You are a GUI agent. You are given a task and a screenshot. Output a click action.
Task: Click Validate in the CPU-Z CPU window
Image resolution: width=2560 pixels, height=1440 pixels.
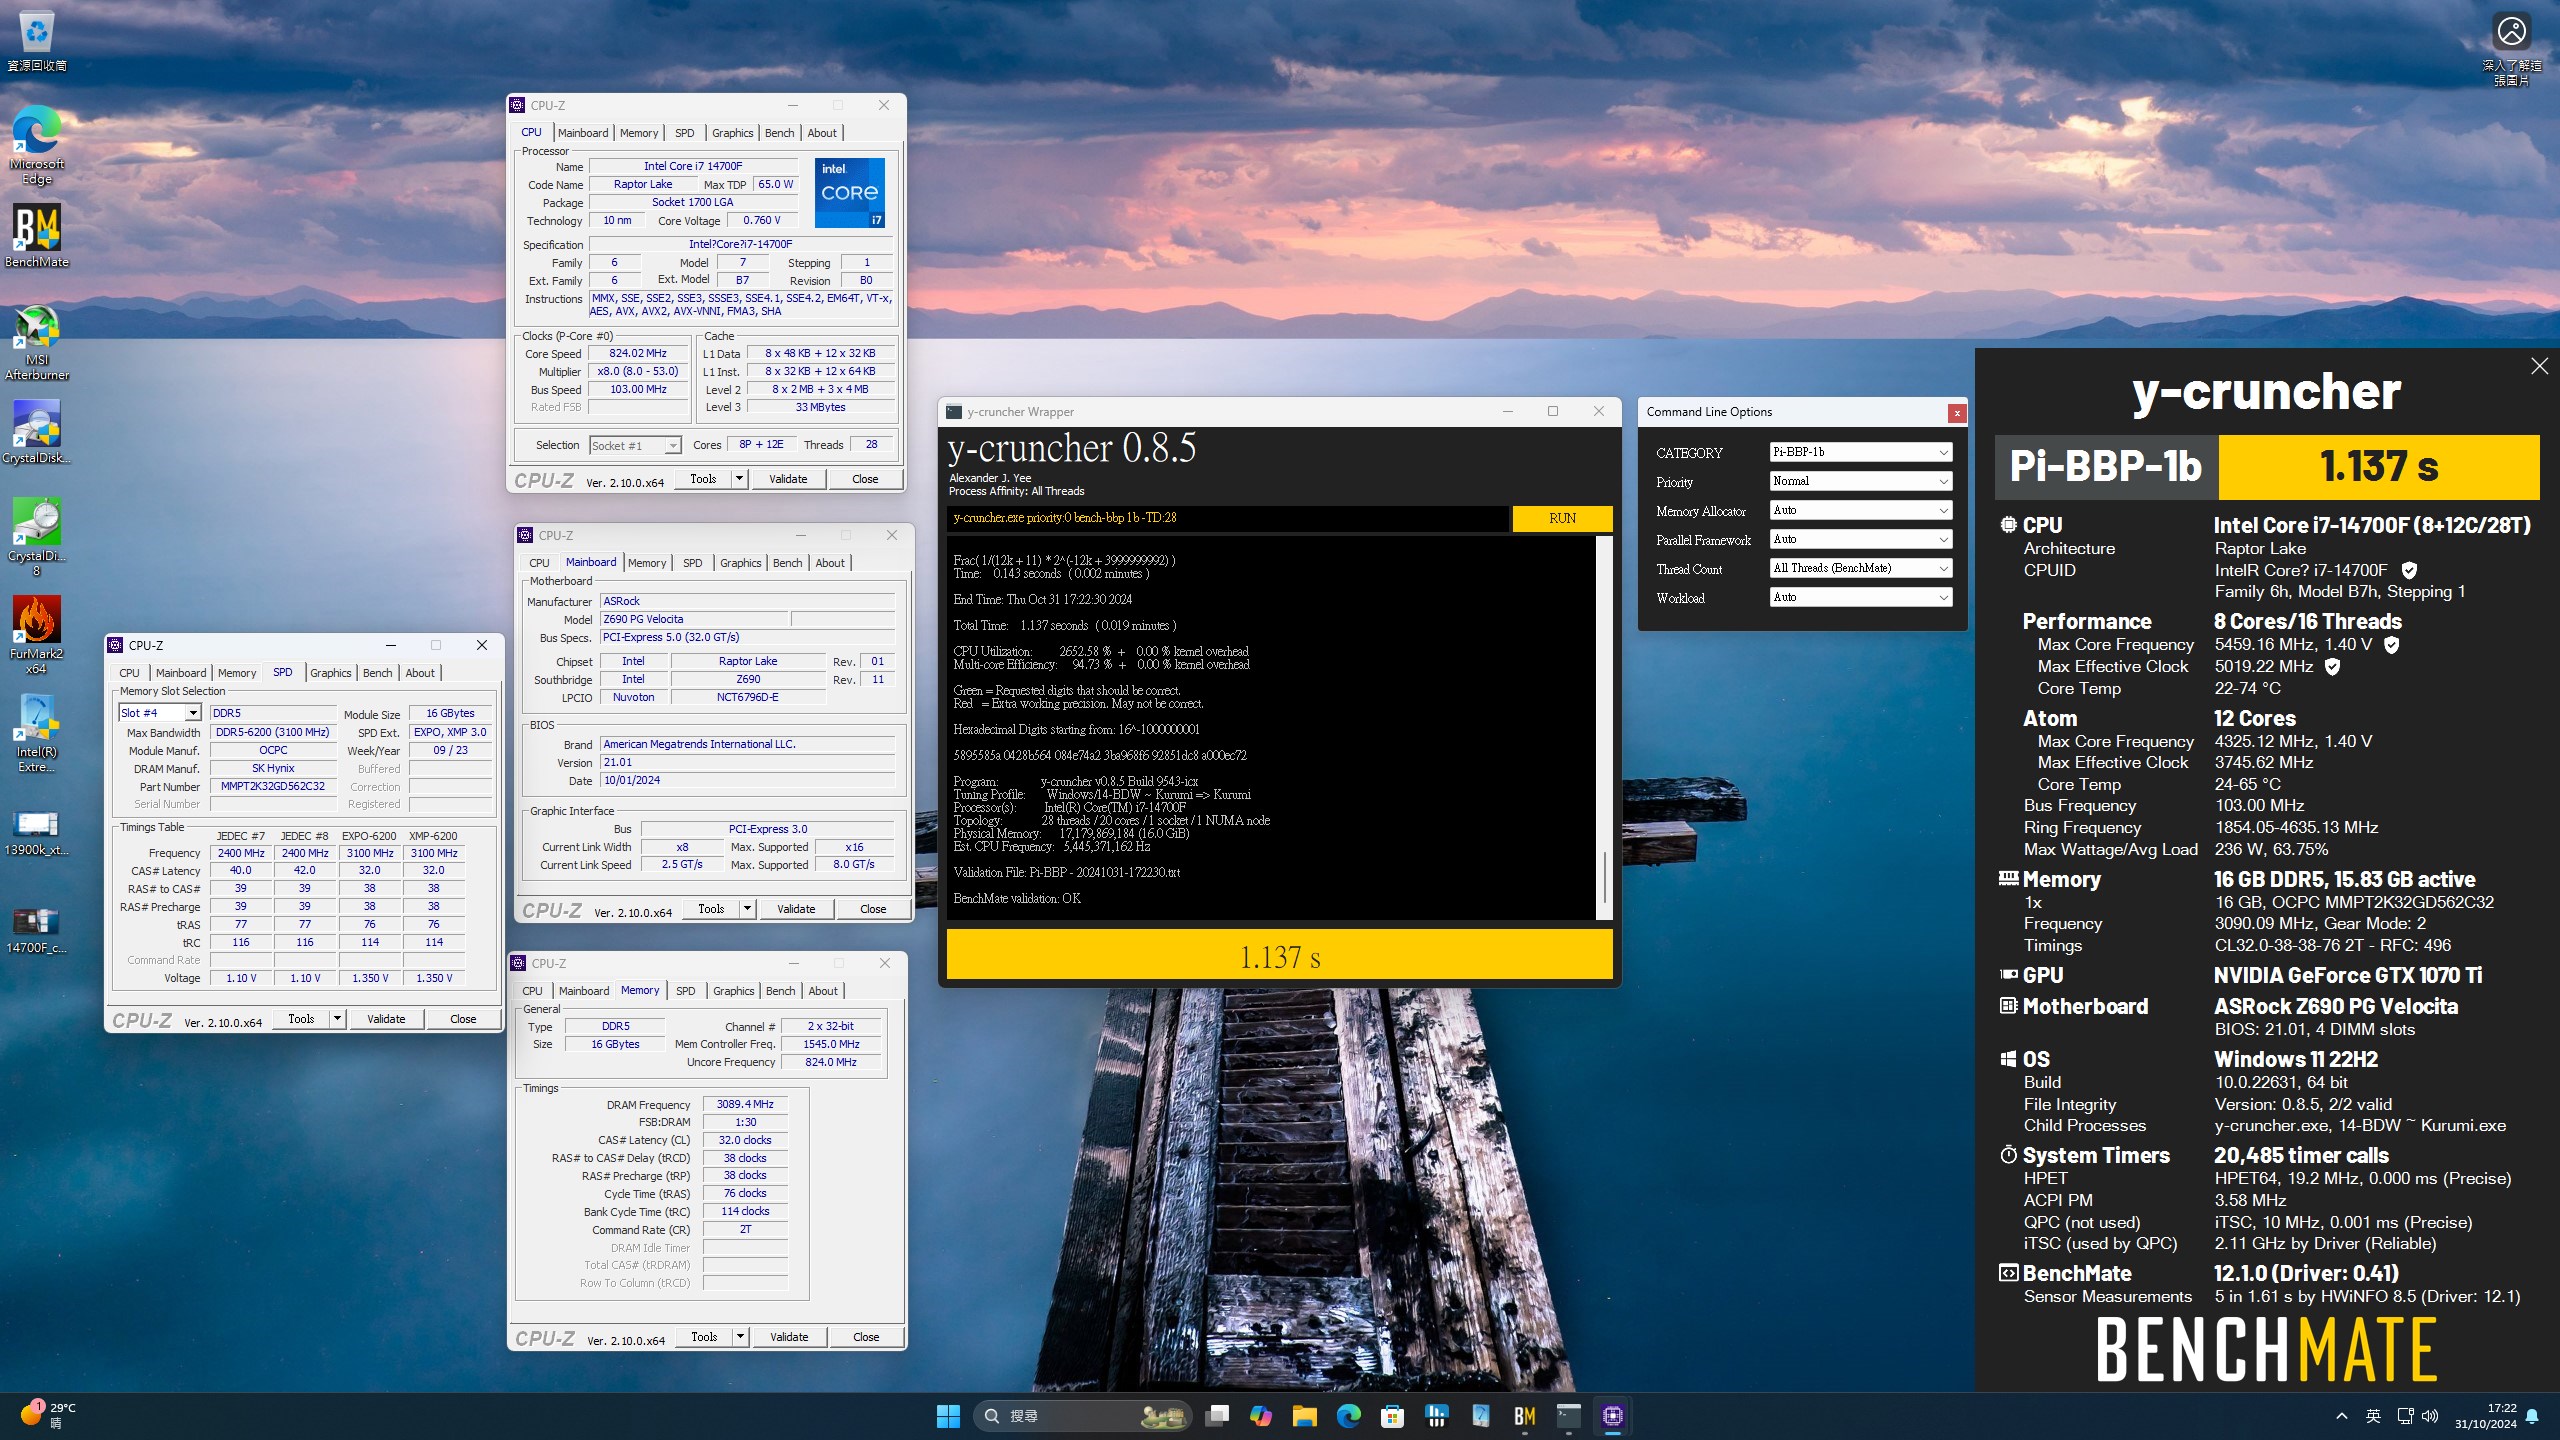pos(788,479)
